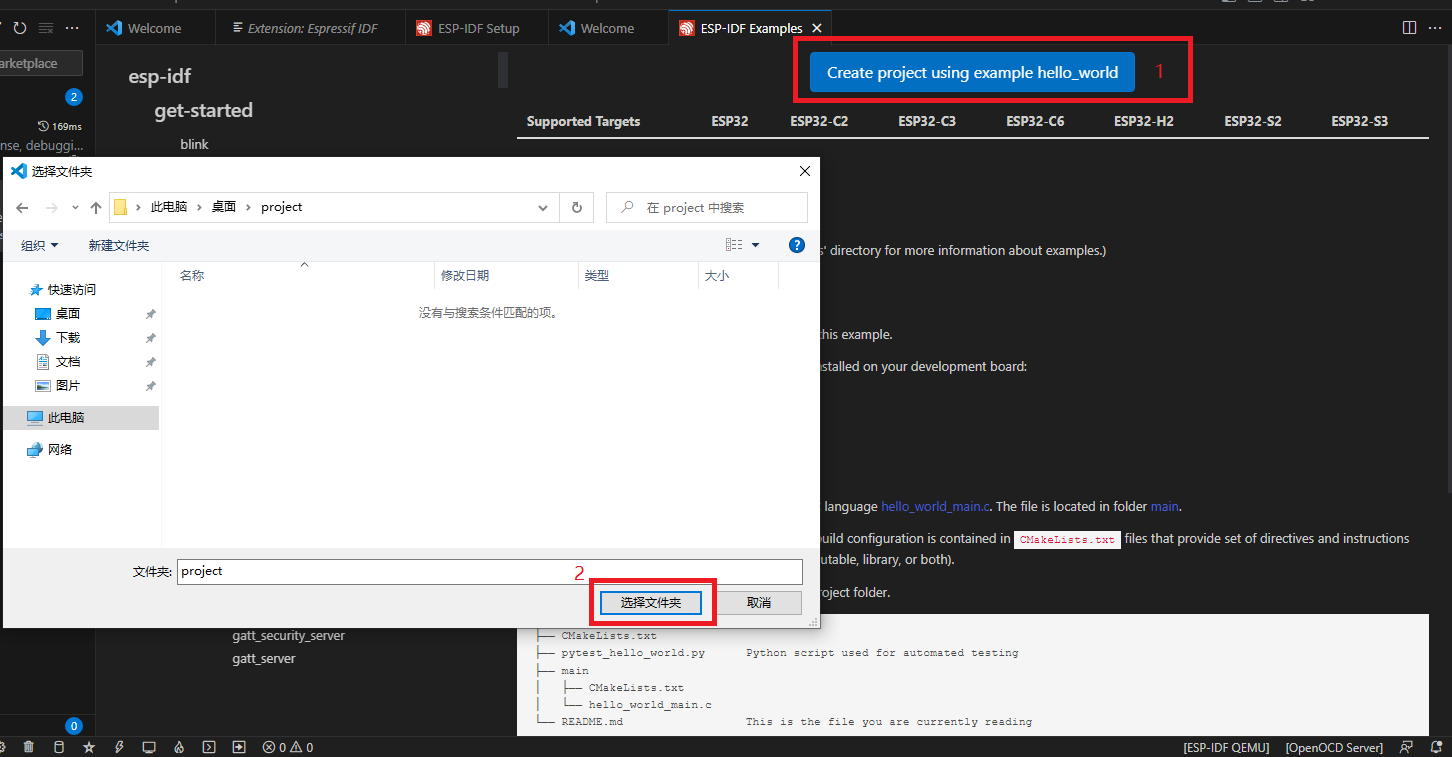Viewport: 1452px width, 757px height.
Task: Open the dialog help question mark
Action: click(x=797, y=245)
